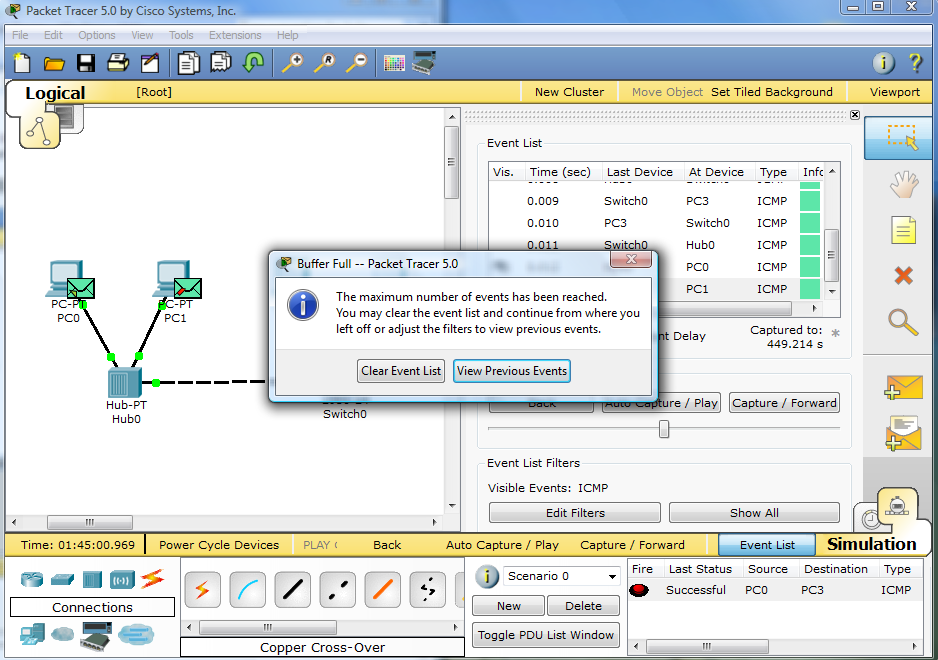Click the View Previous Events button
Image resolution: width=938 pixels, height=660 pixels.
click(x=511, y=371)
